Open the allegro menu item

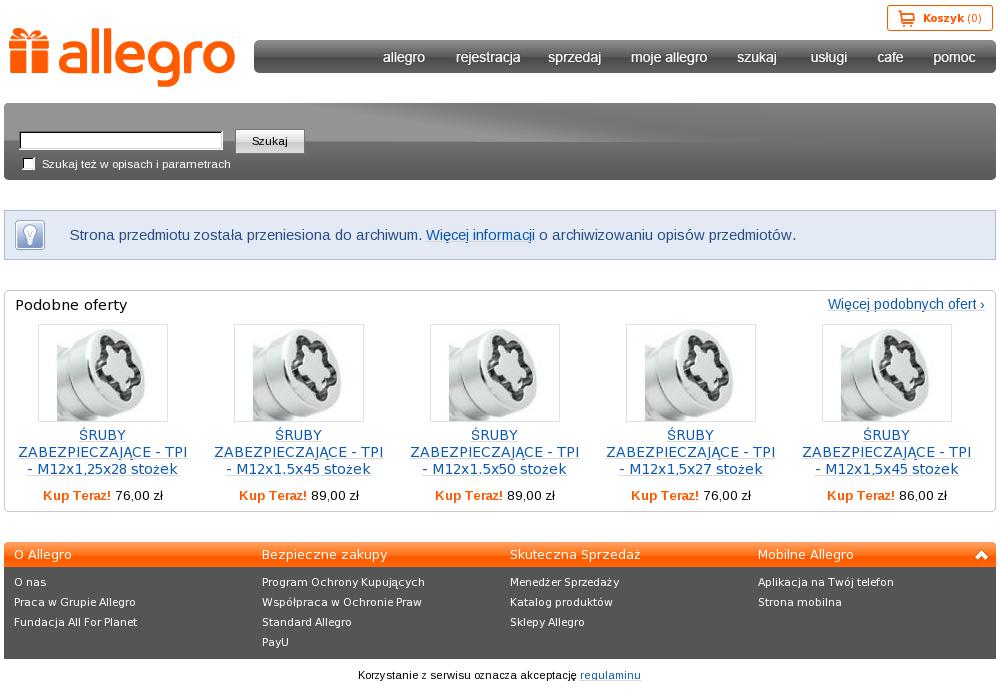(x=404, y=57)
